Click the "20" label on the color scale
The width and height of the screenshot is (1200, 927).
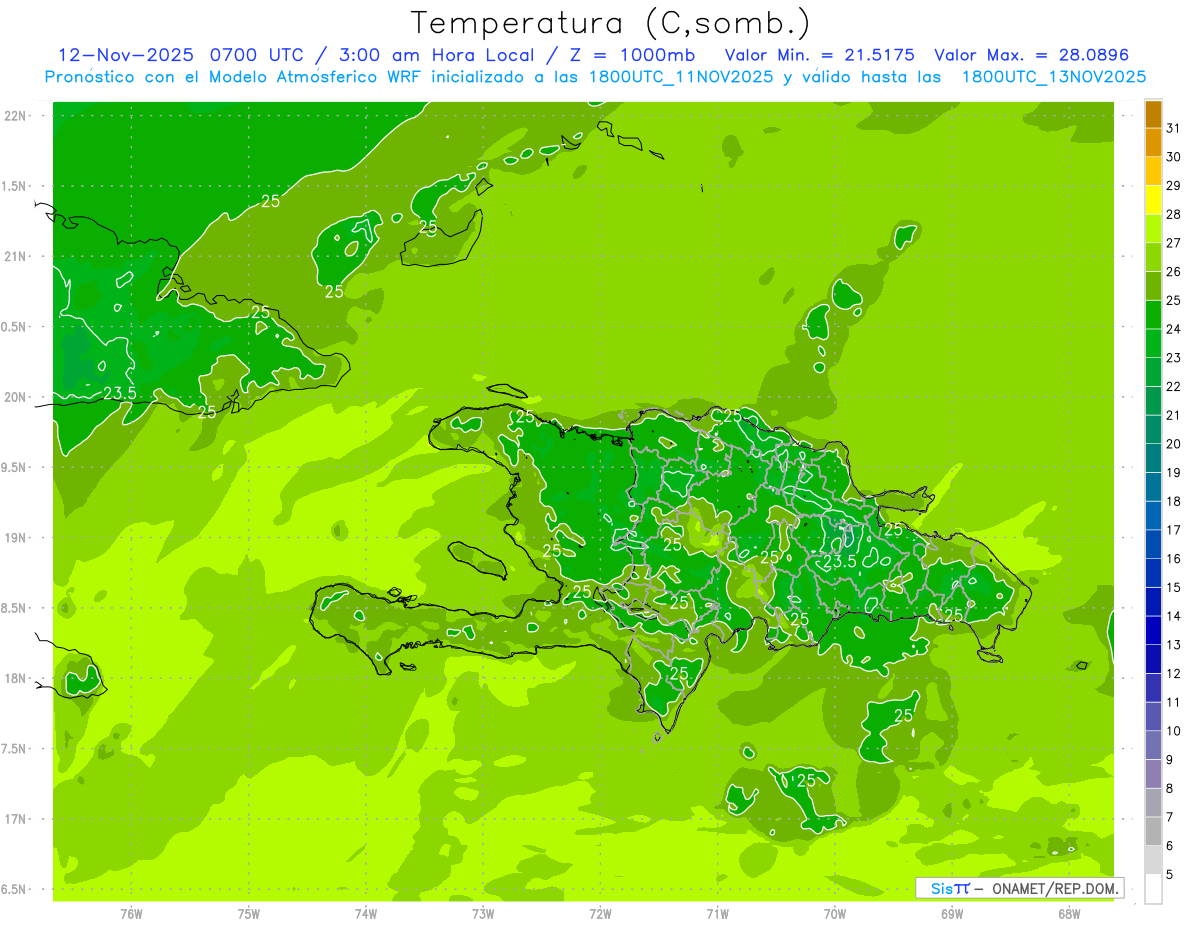1174,444
